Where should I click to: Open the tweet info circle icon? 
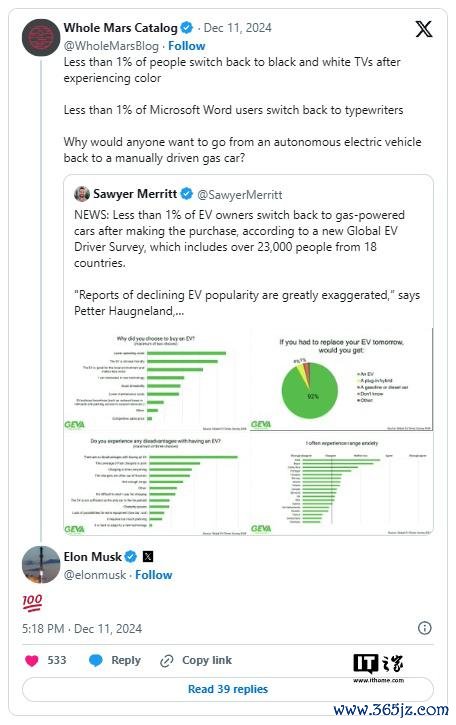tap(424, 627)
